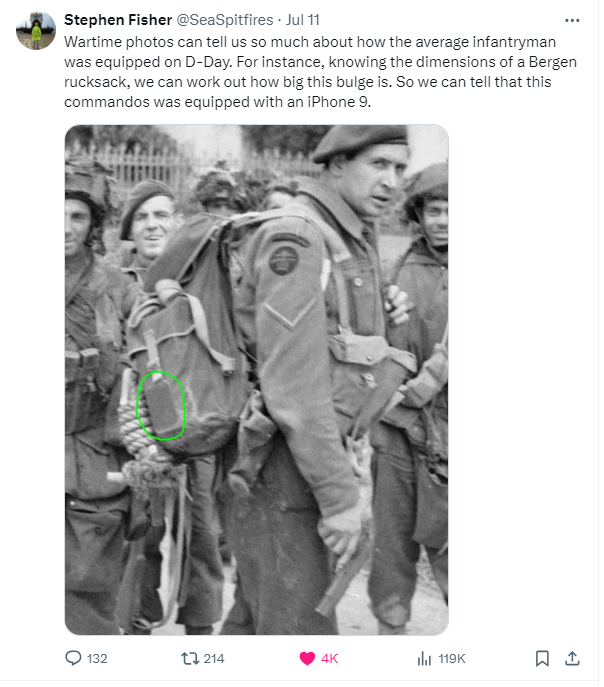Click the 214 reposts count

pos(214,659)
